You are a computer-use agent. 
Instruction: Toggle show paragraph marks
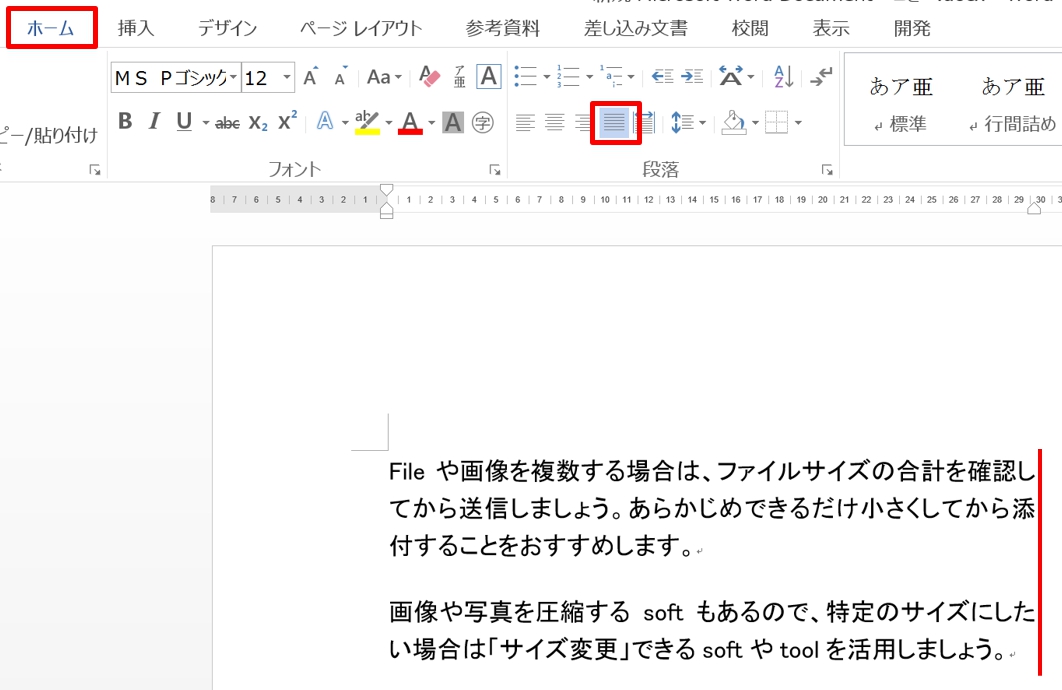[x=822, y=77]
